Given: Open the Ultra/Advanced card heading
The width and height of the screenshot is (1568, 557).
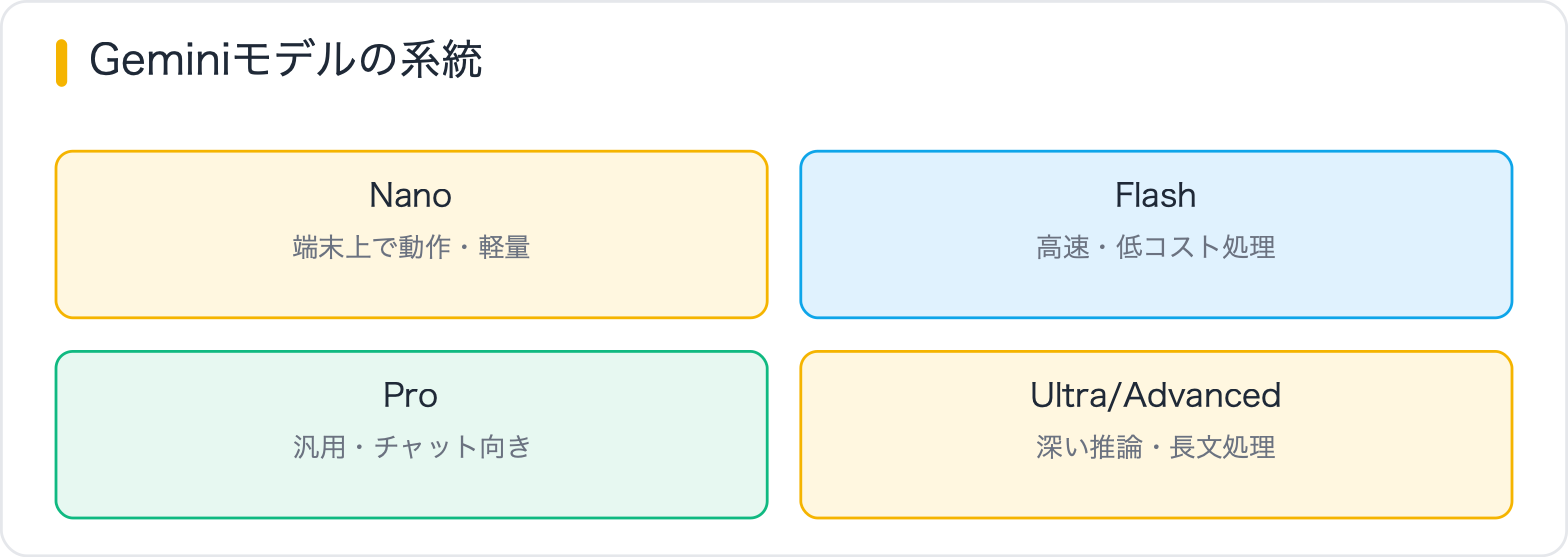Looking at the screenshot, I should tap(1156, 395).
